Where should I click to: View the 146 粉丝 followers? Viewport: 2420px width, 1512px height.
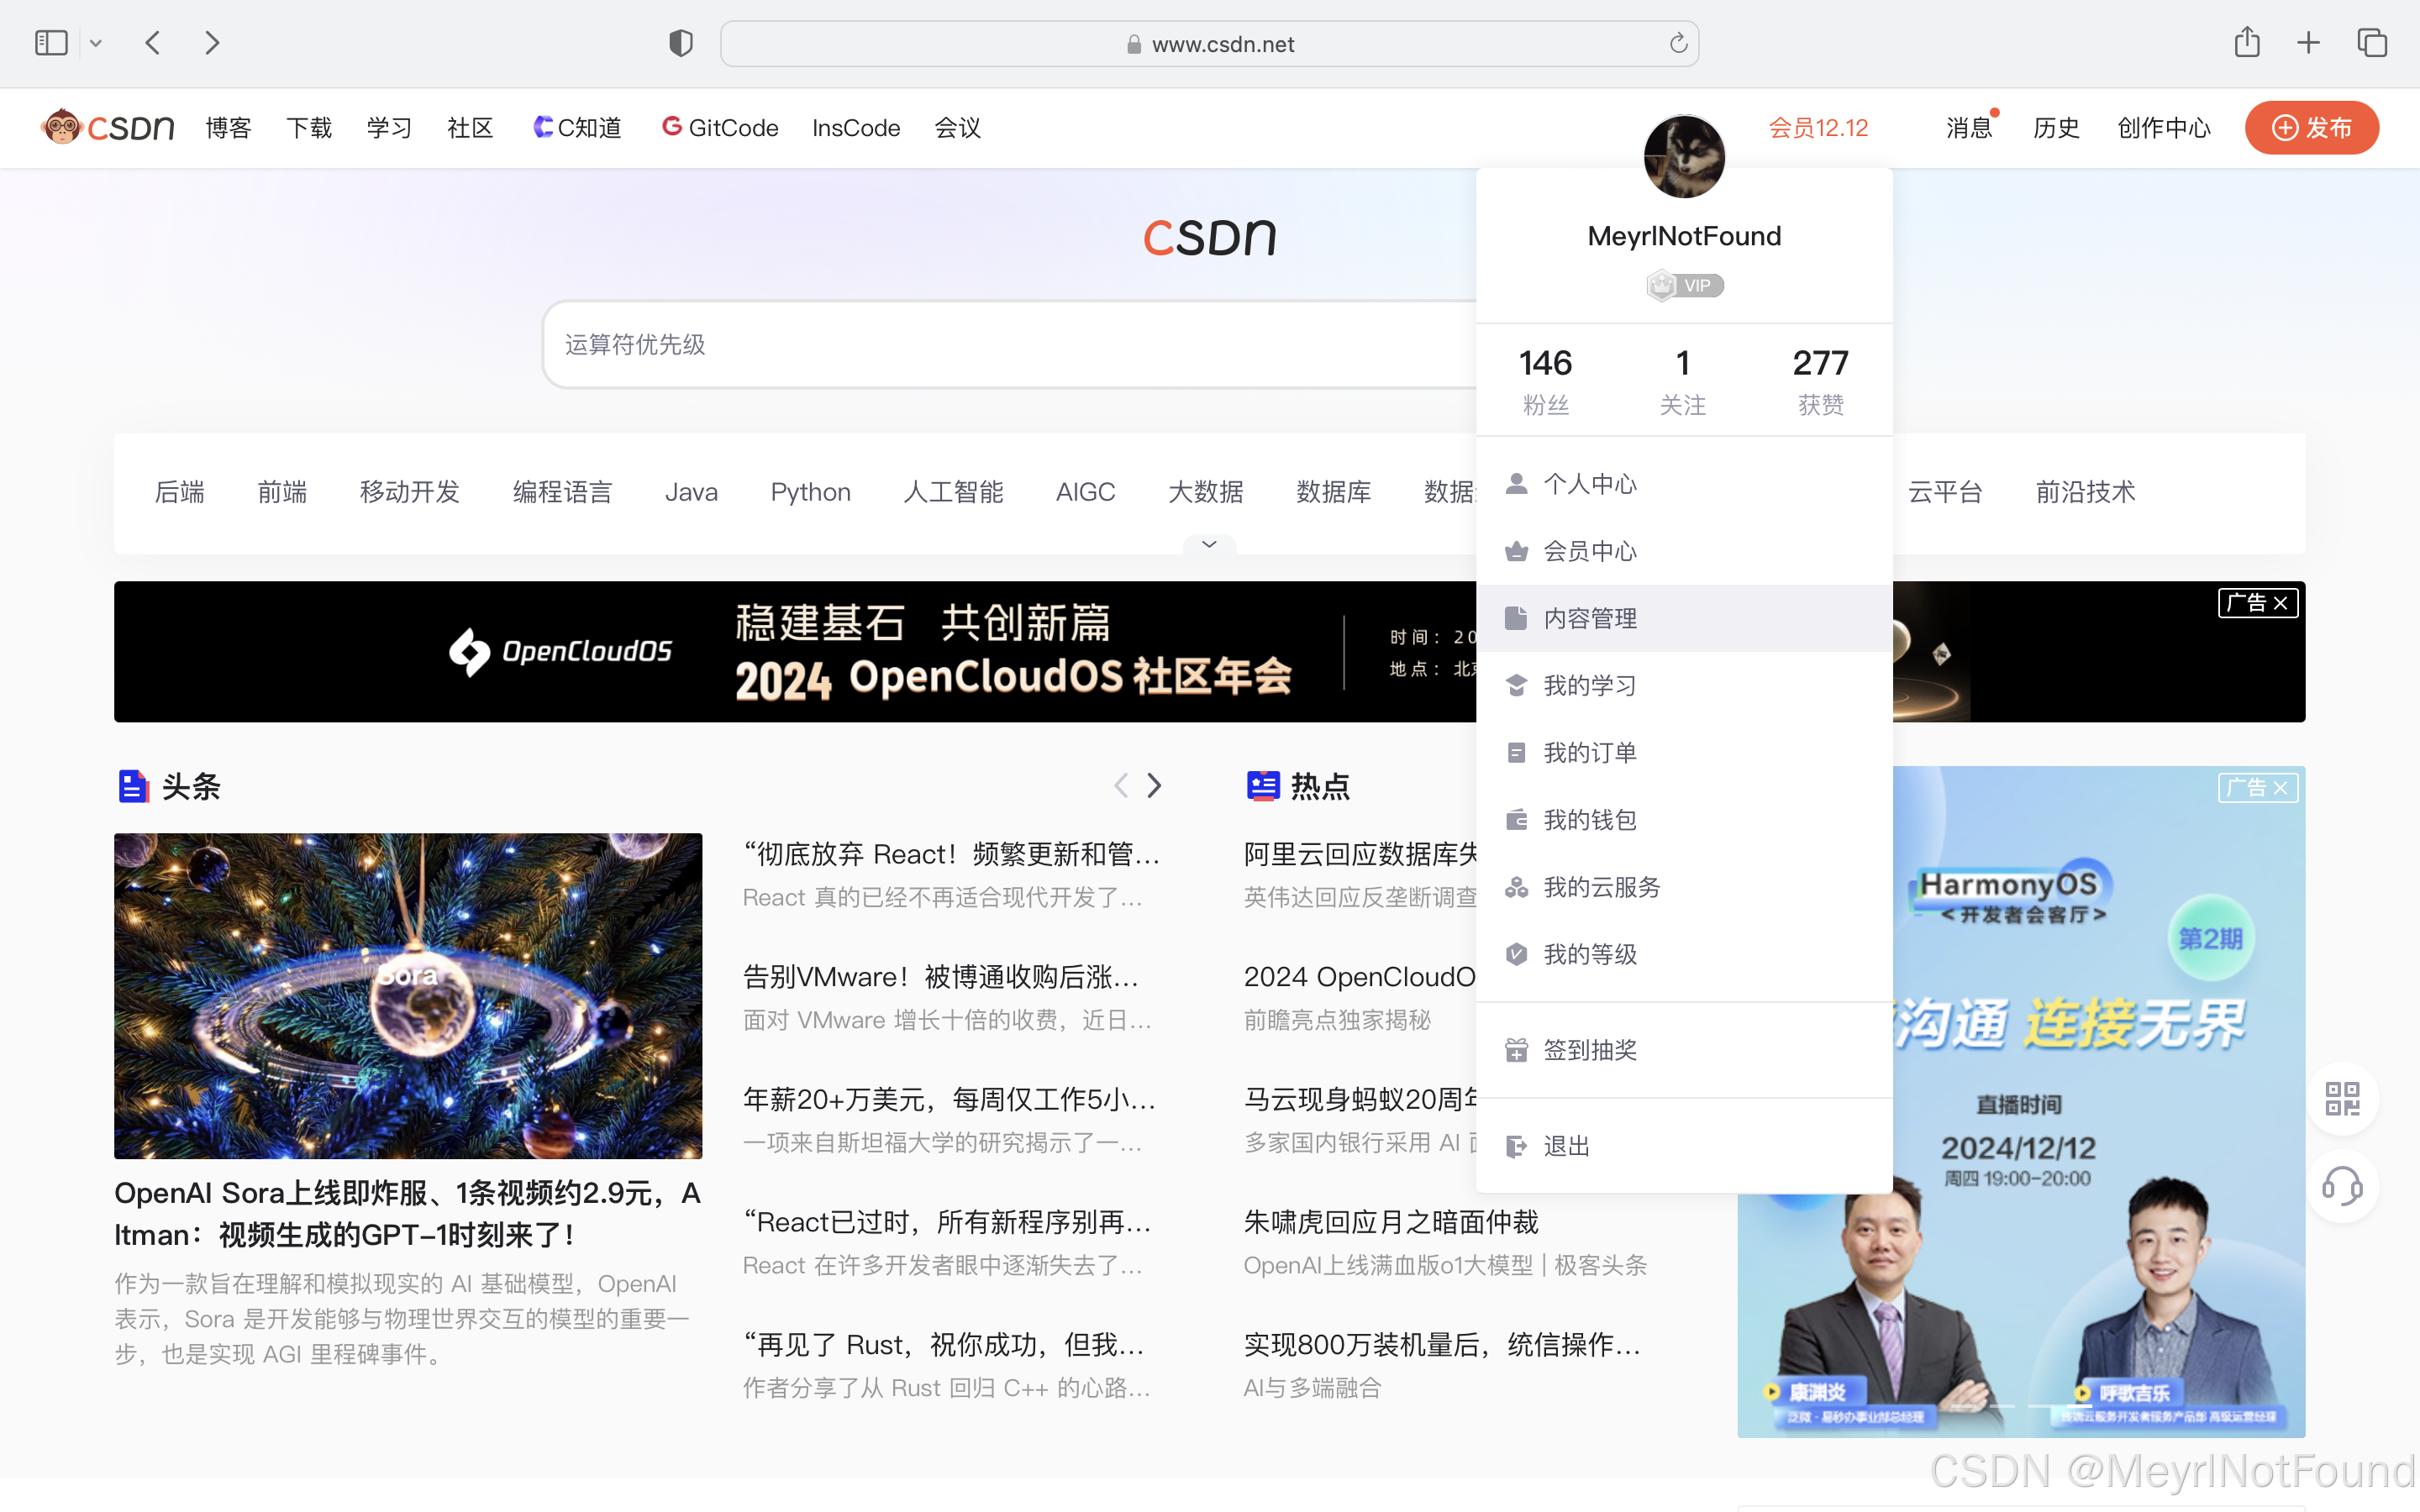pos(1545,381)
